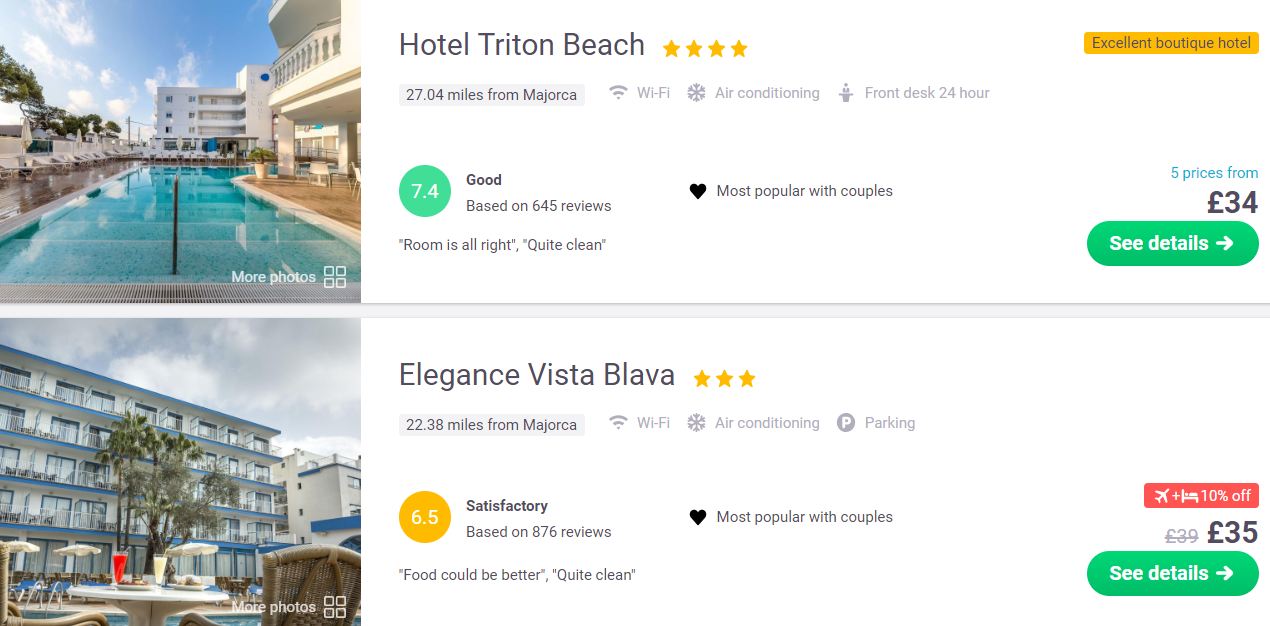Click air conditioning snowflake icon for Hotel Triton Beach

pyautogui.click(x=696, y=93)
